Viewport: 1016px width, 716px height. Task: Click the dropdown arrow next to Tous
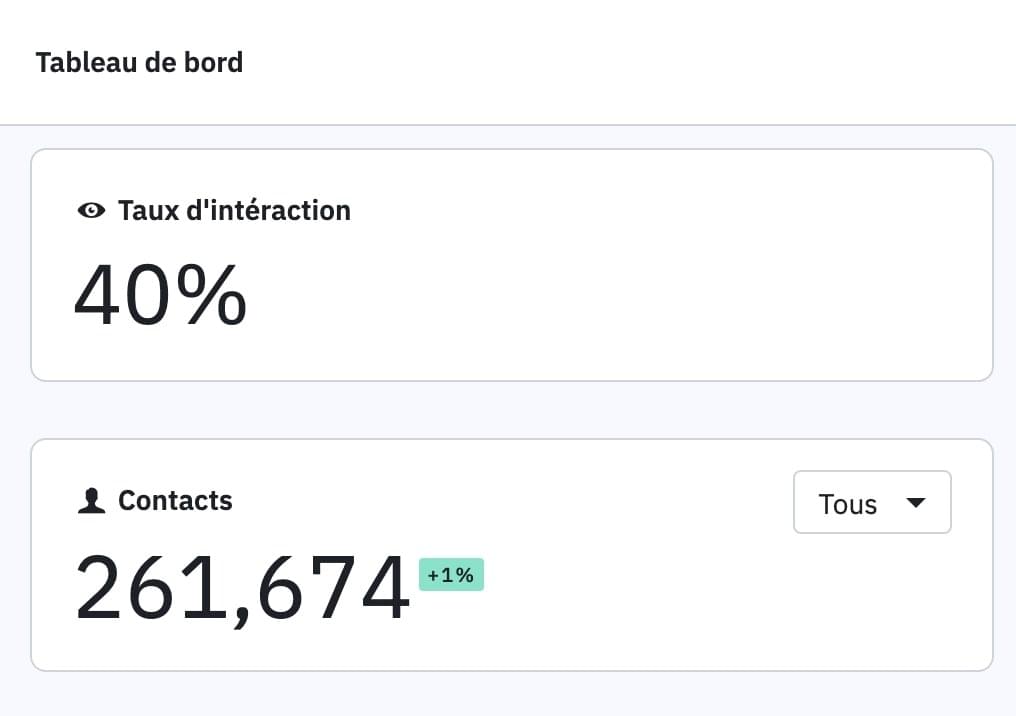tap(916, 503)
